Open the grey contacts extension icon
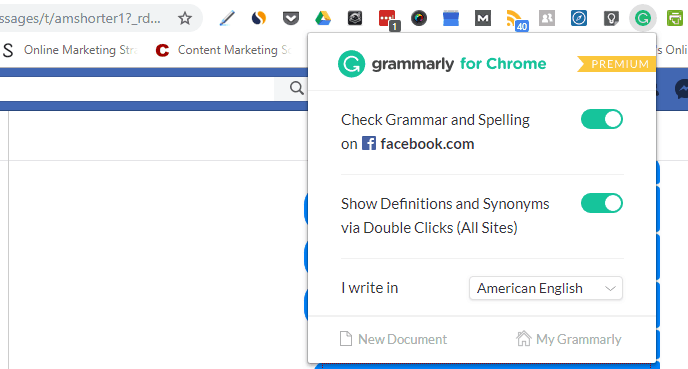Image resolution: width=688 pixels, height=369 pixels. tap(547, 18)
